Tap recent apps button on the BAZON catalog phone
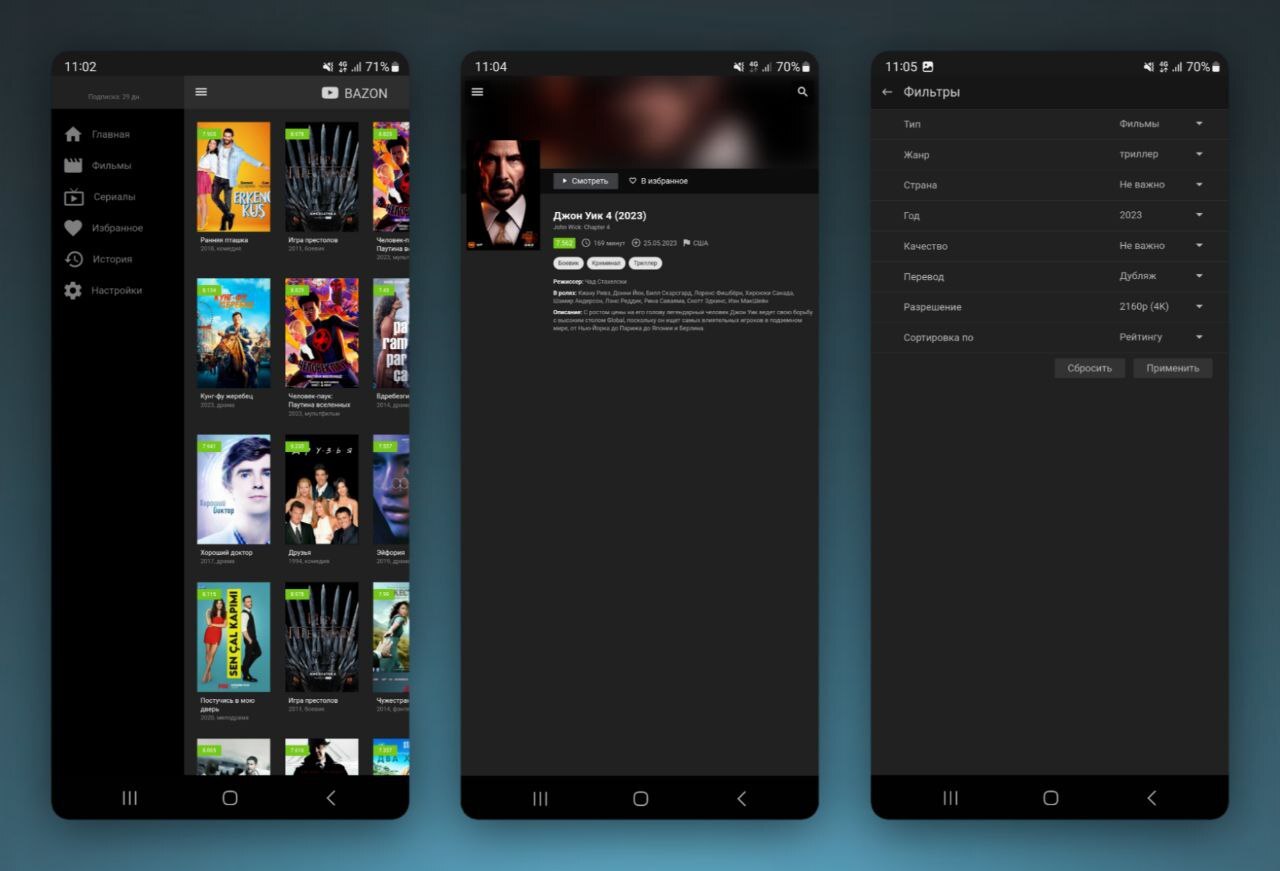Image resolution: width=1280 pixels, height=871 pixels. tap(129, 798)
